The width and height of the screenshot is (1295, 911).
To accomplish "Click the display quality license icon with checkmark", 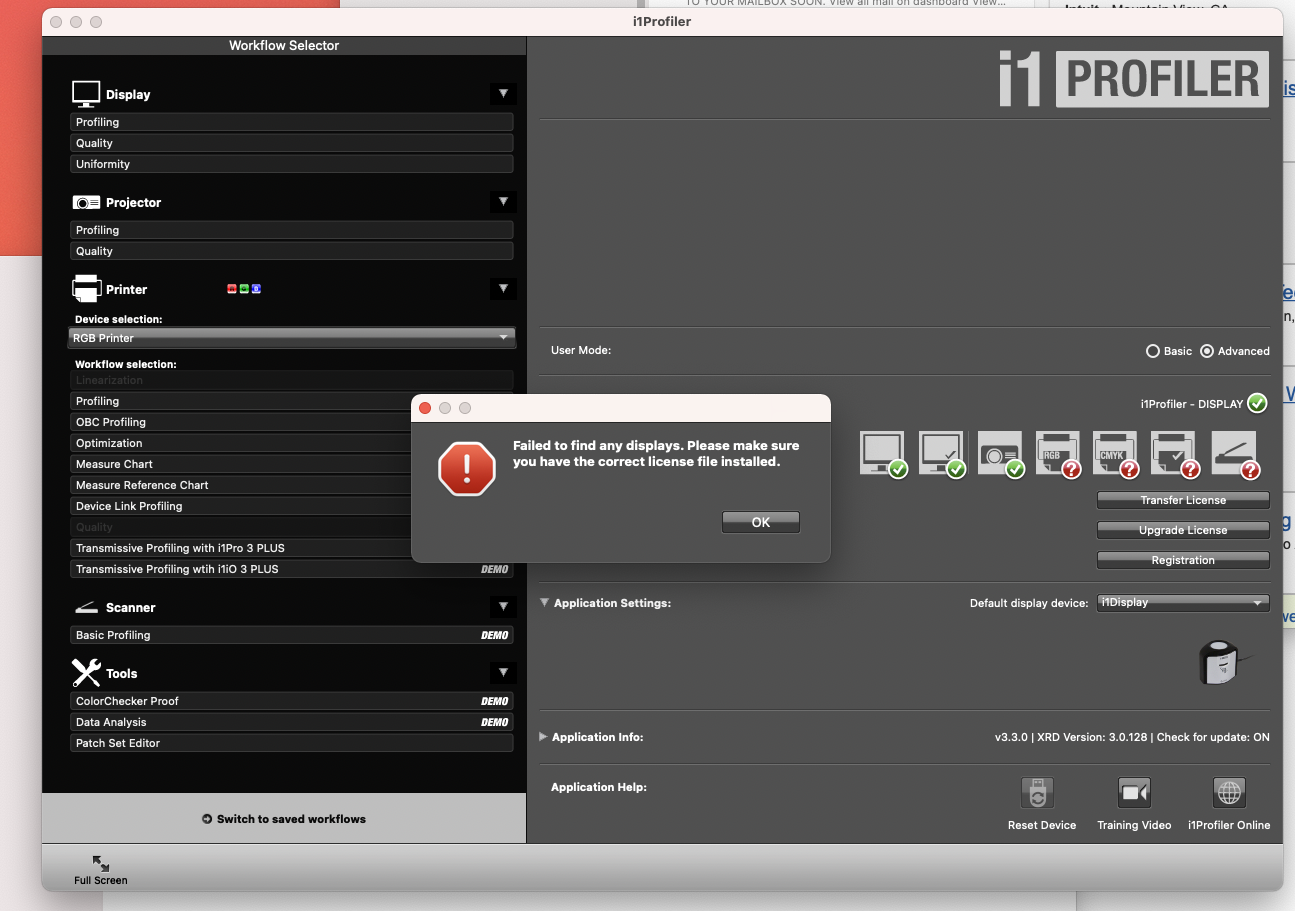I will 941,453.
